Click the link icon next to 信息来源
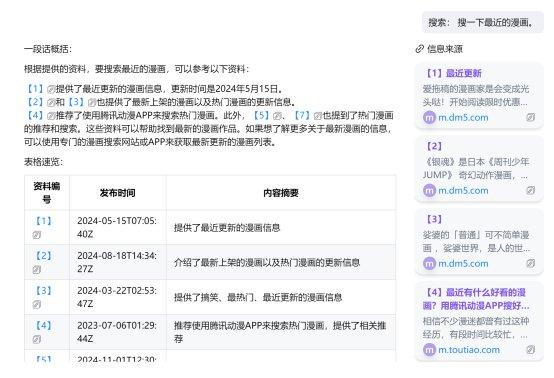Image resolution: width=554 pixels, height=378 pixels. click(419, 49)
